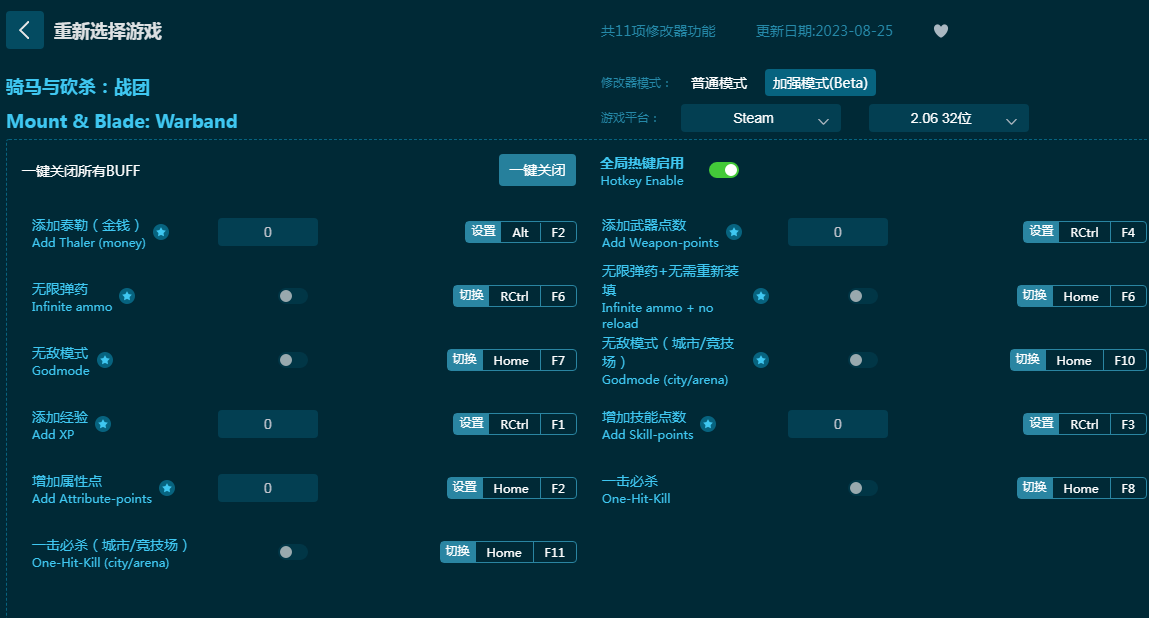Click star icon next to Add Weapon-points
Viewport: 1149px width, 618px height.
click(734, 232)
